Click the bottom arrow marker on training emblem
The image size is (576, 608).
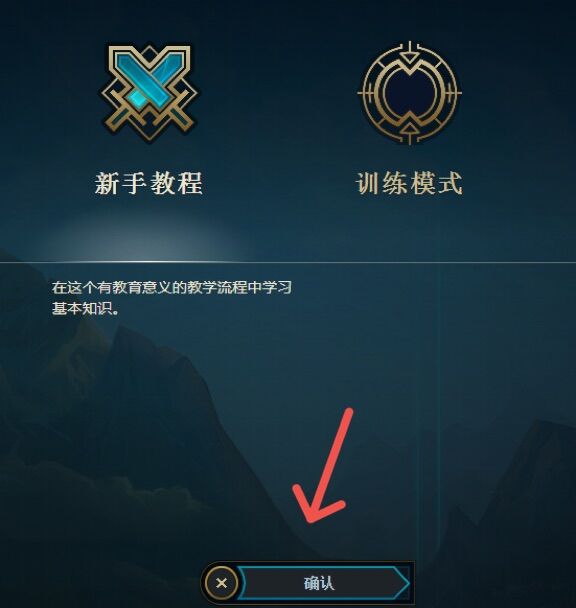point(410,132)
